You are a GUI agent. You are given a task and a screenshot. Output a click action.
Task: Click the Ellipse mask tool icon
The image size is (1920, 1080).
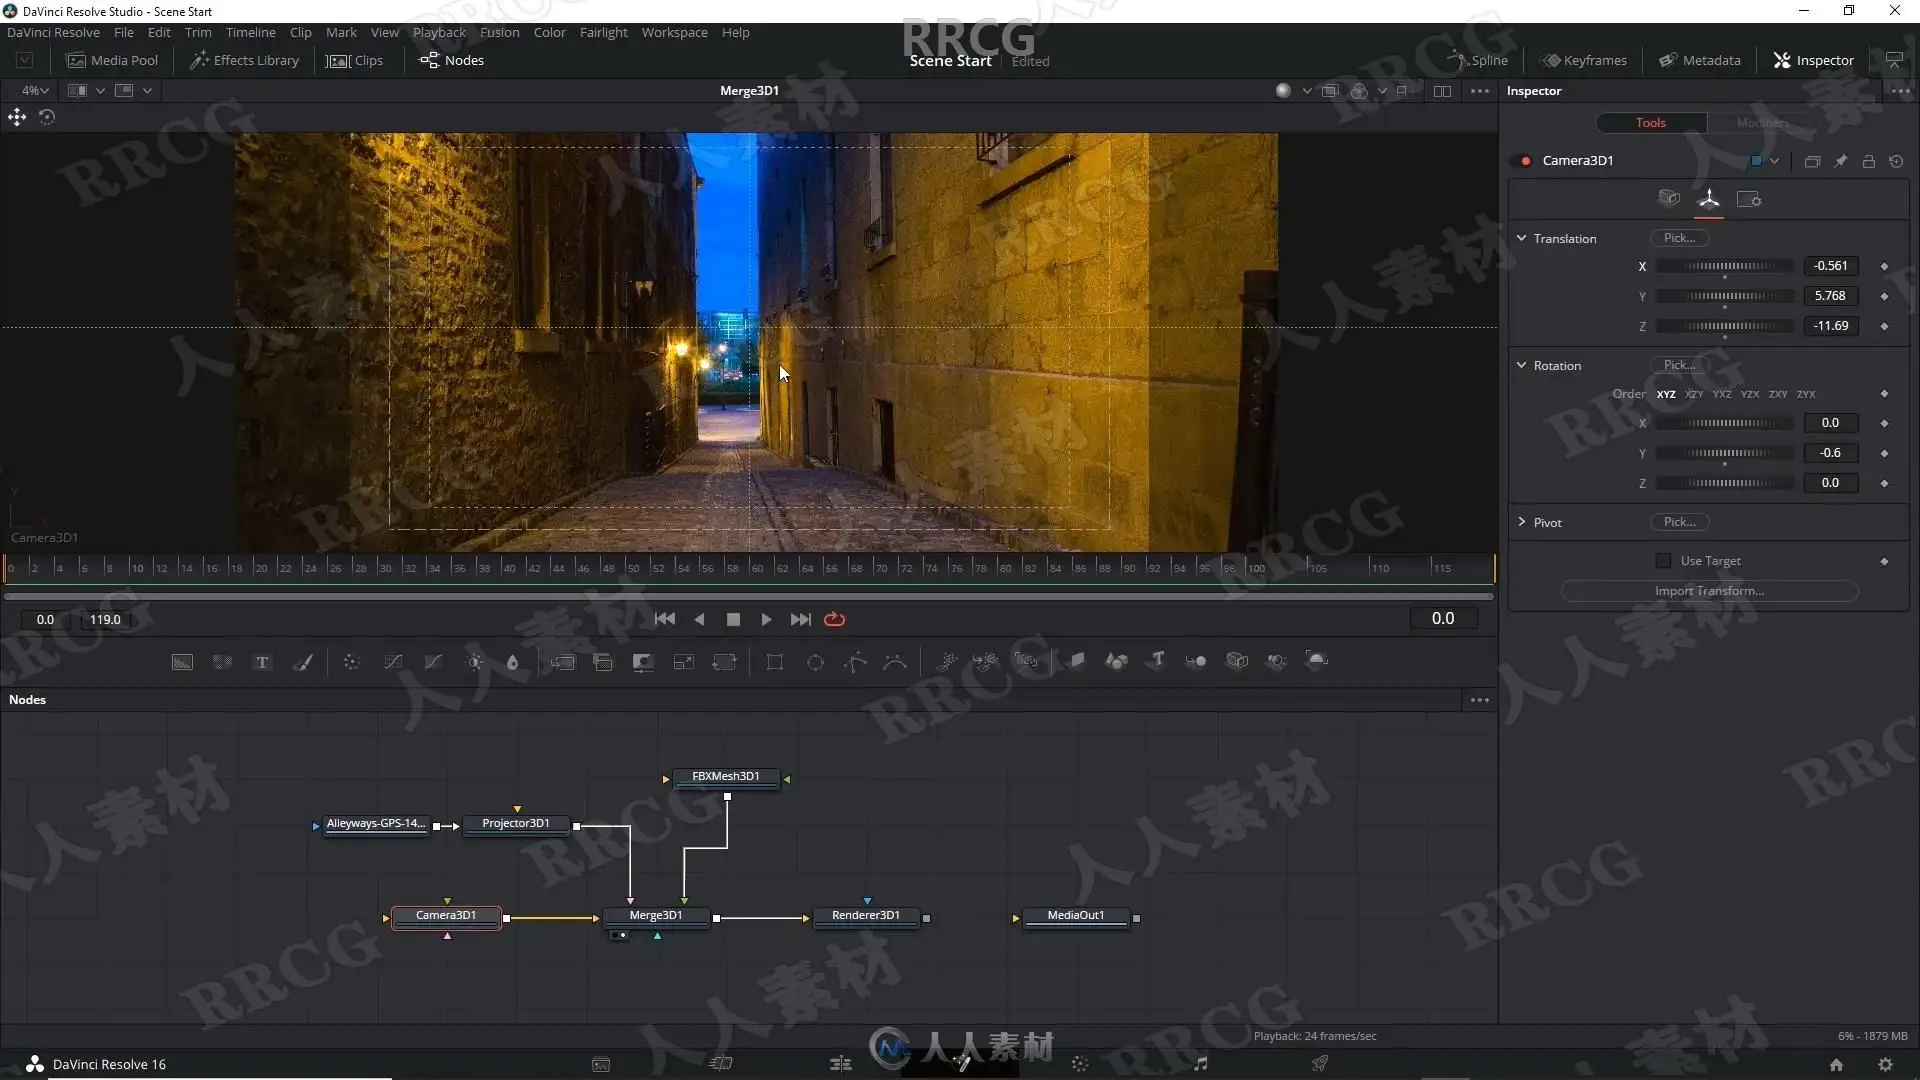point(815,662)
